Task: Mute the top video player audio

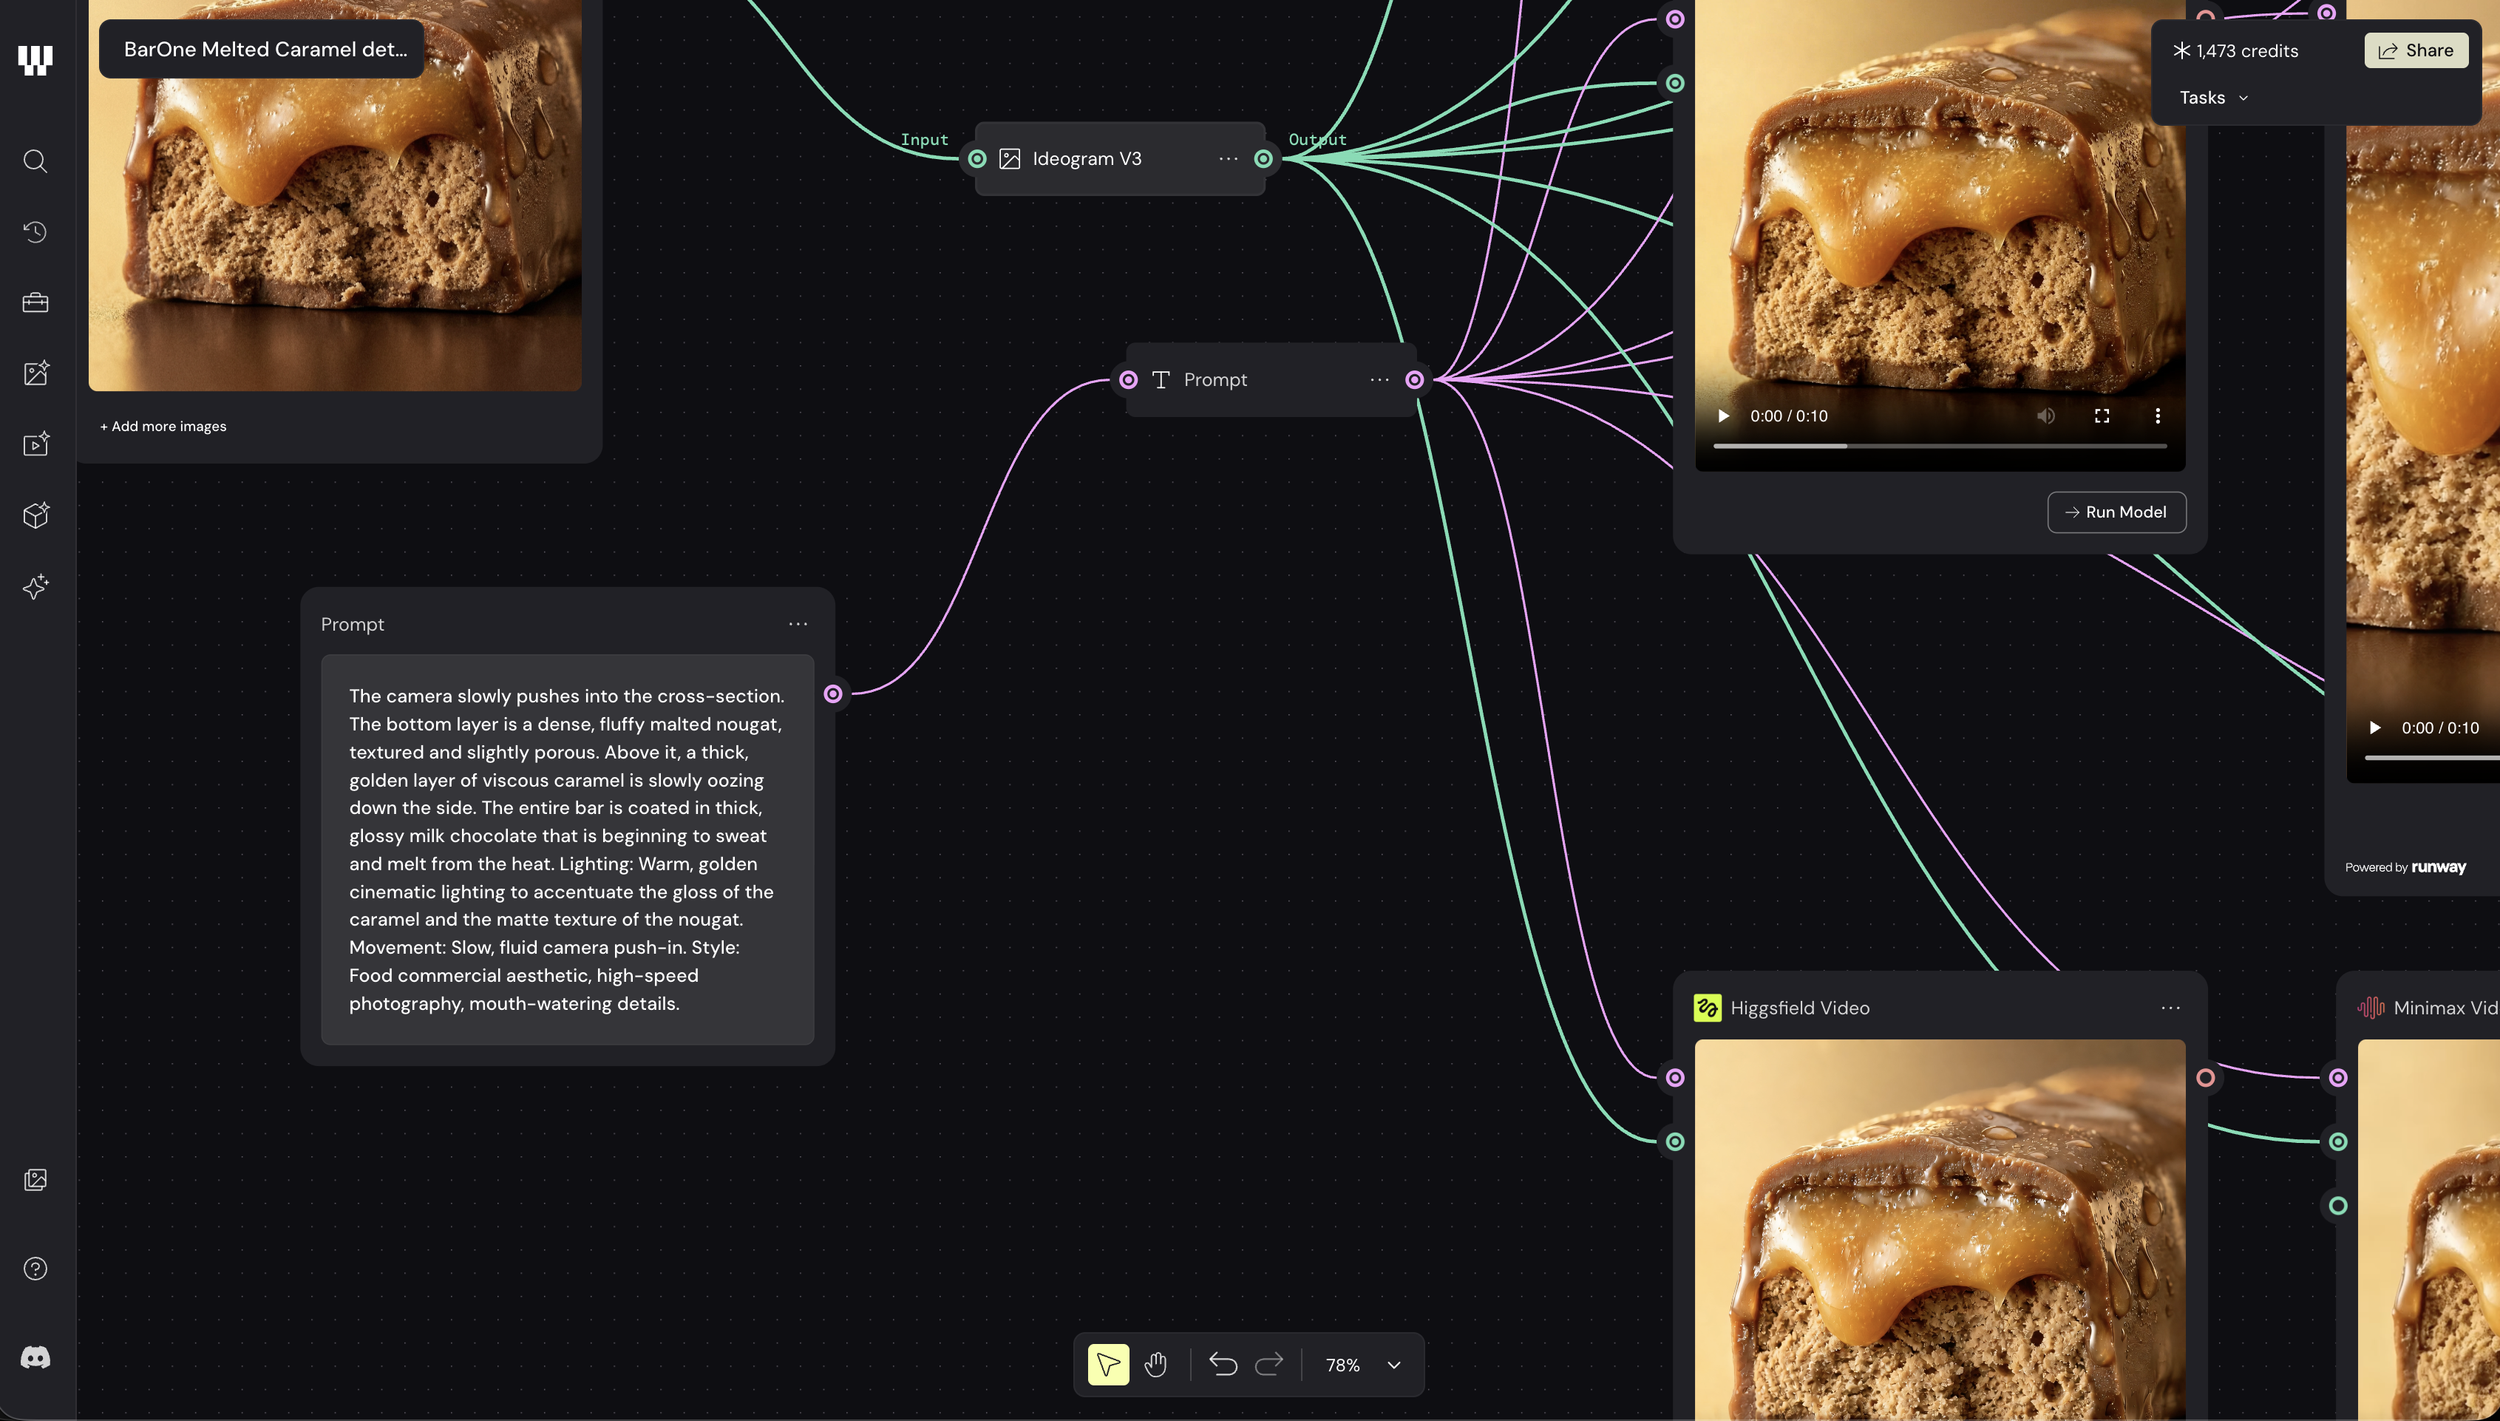Action: 2046,416
